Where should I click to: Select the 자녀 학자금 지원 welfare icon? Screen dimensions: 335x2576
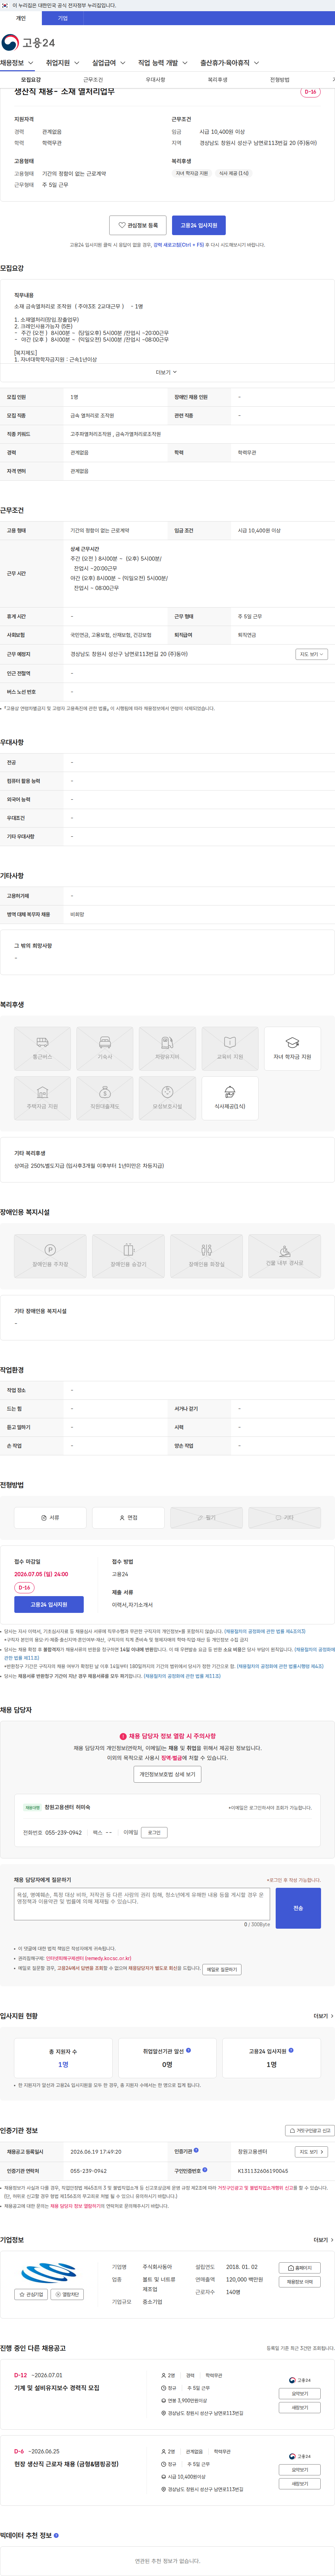pos(292,1049)
